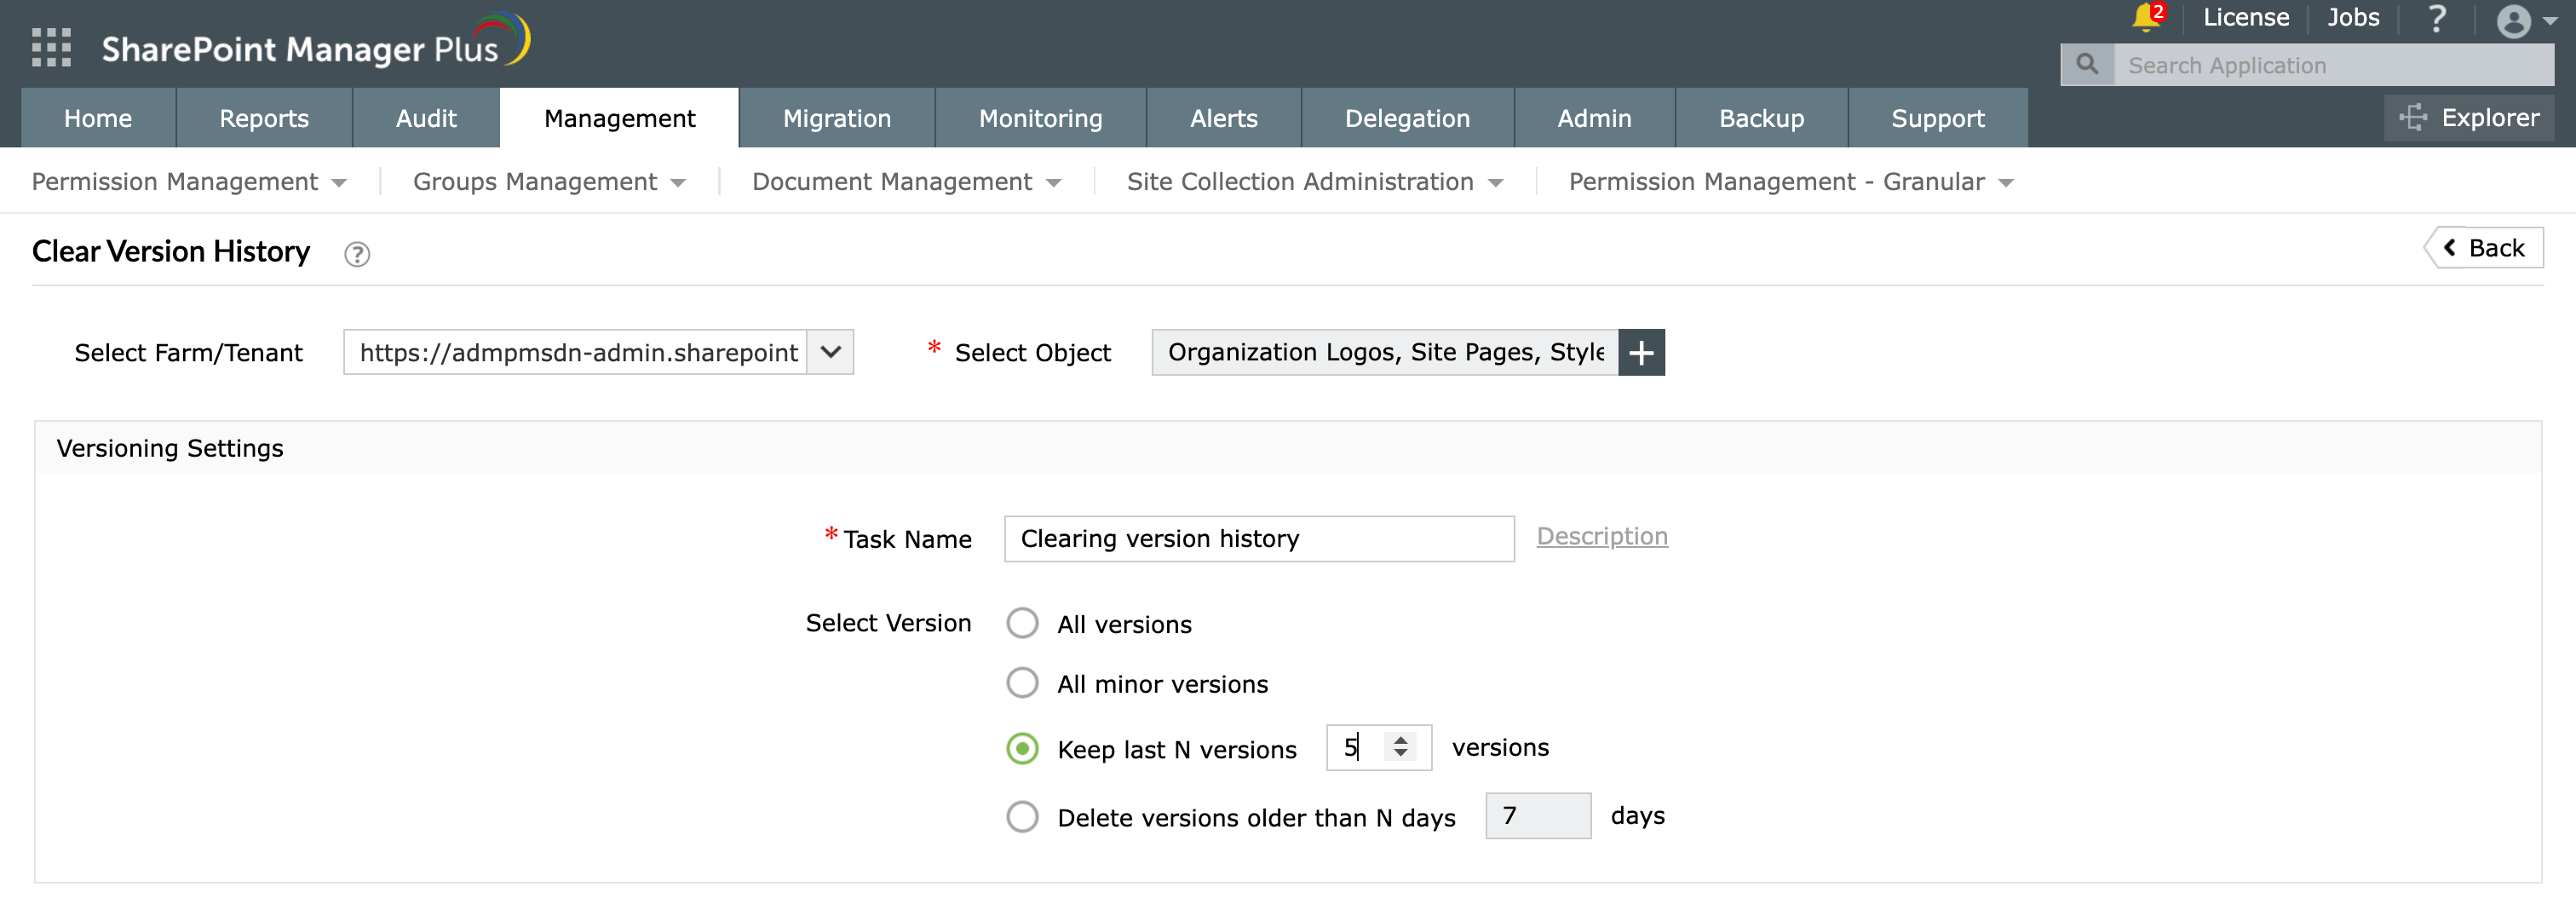Open the Jobs link
2576x910 pixels.
pyautogui.click(x=2352, y=18)
